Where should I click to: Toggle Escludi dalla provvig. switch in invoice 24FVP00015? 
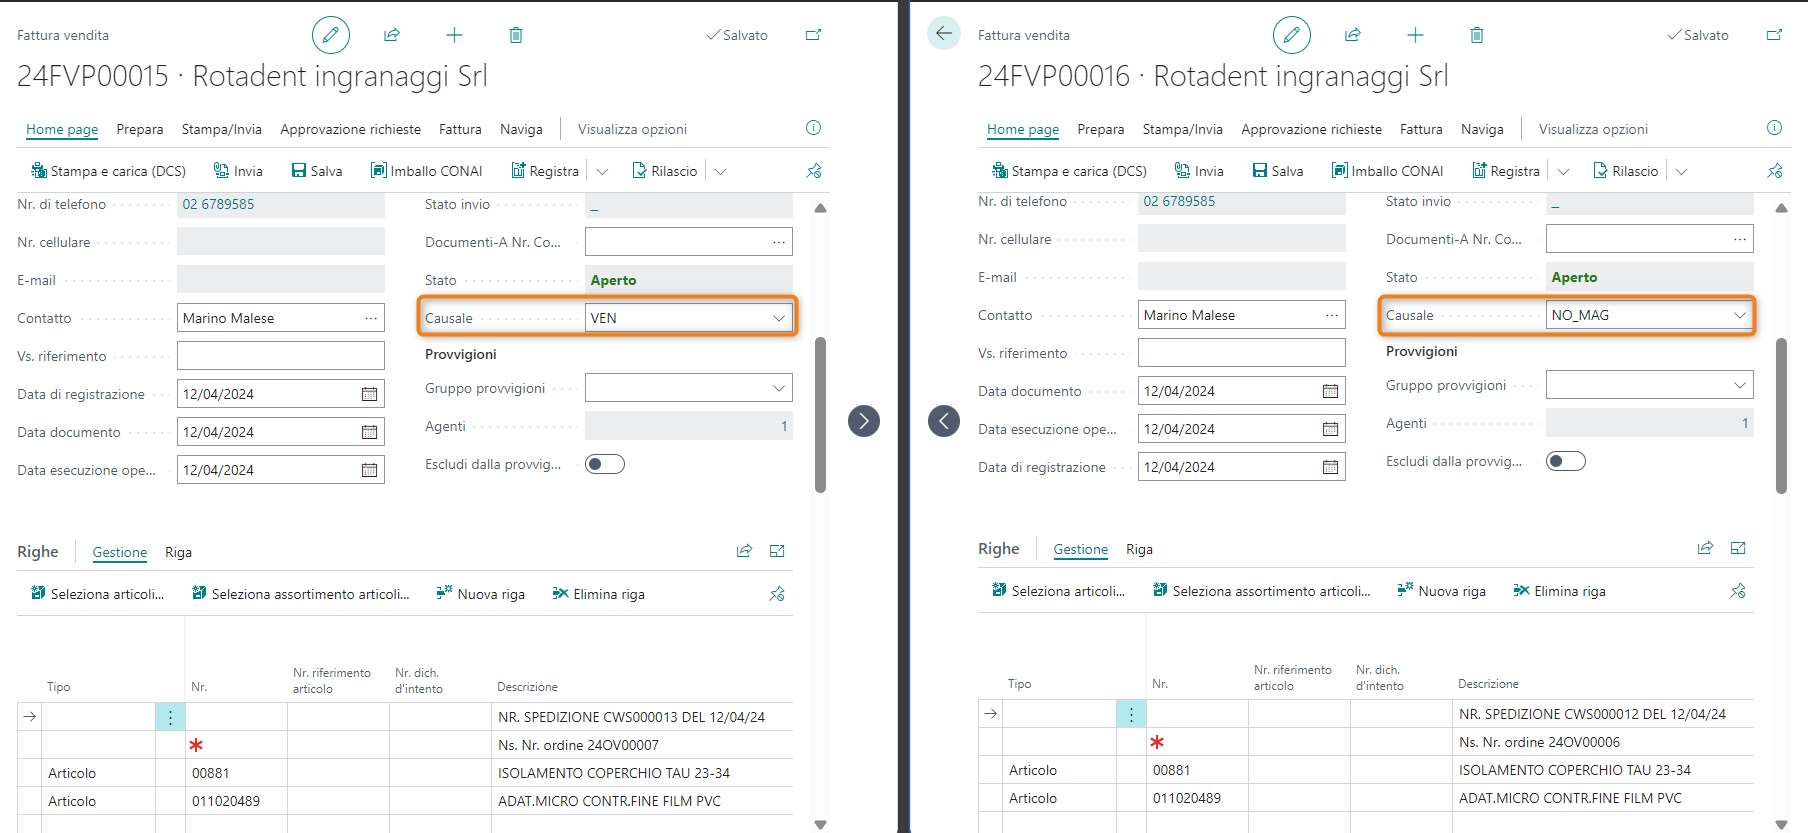pos(605,464)
